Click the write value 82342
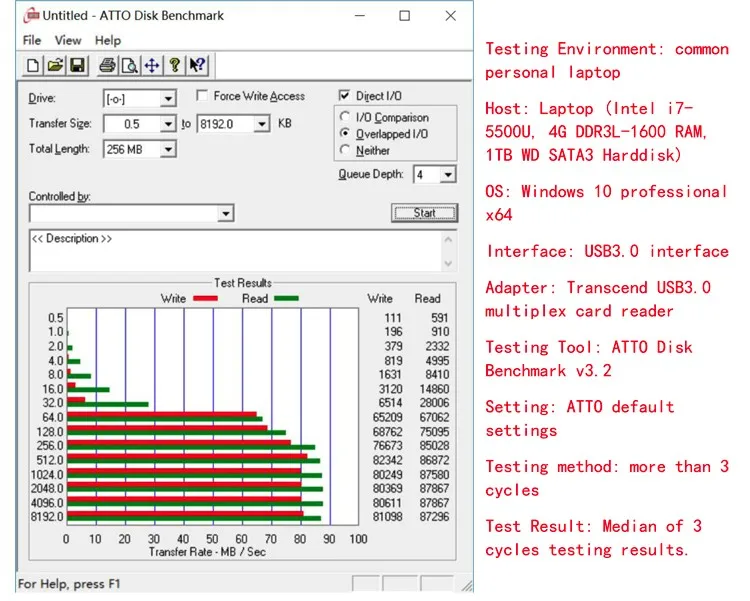 pos(387,460)
